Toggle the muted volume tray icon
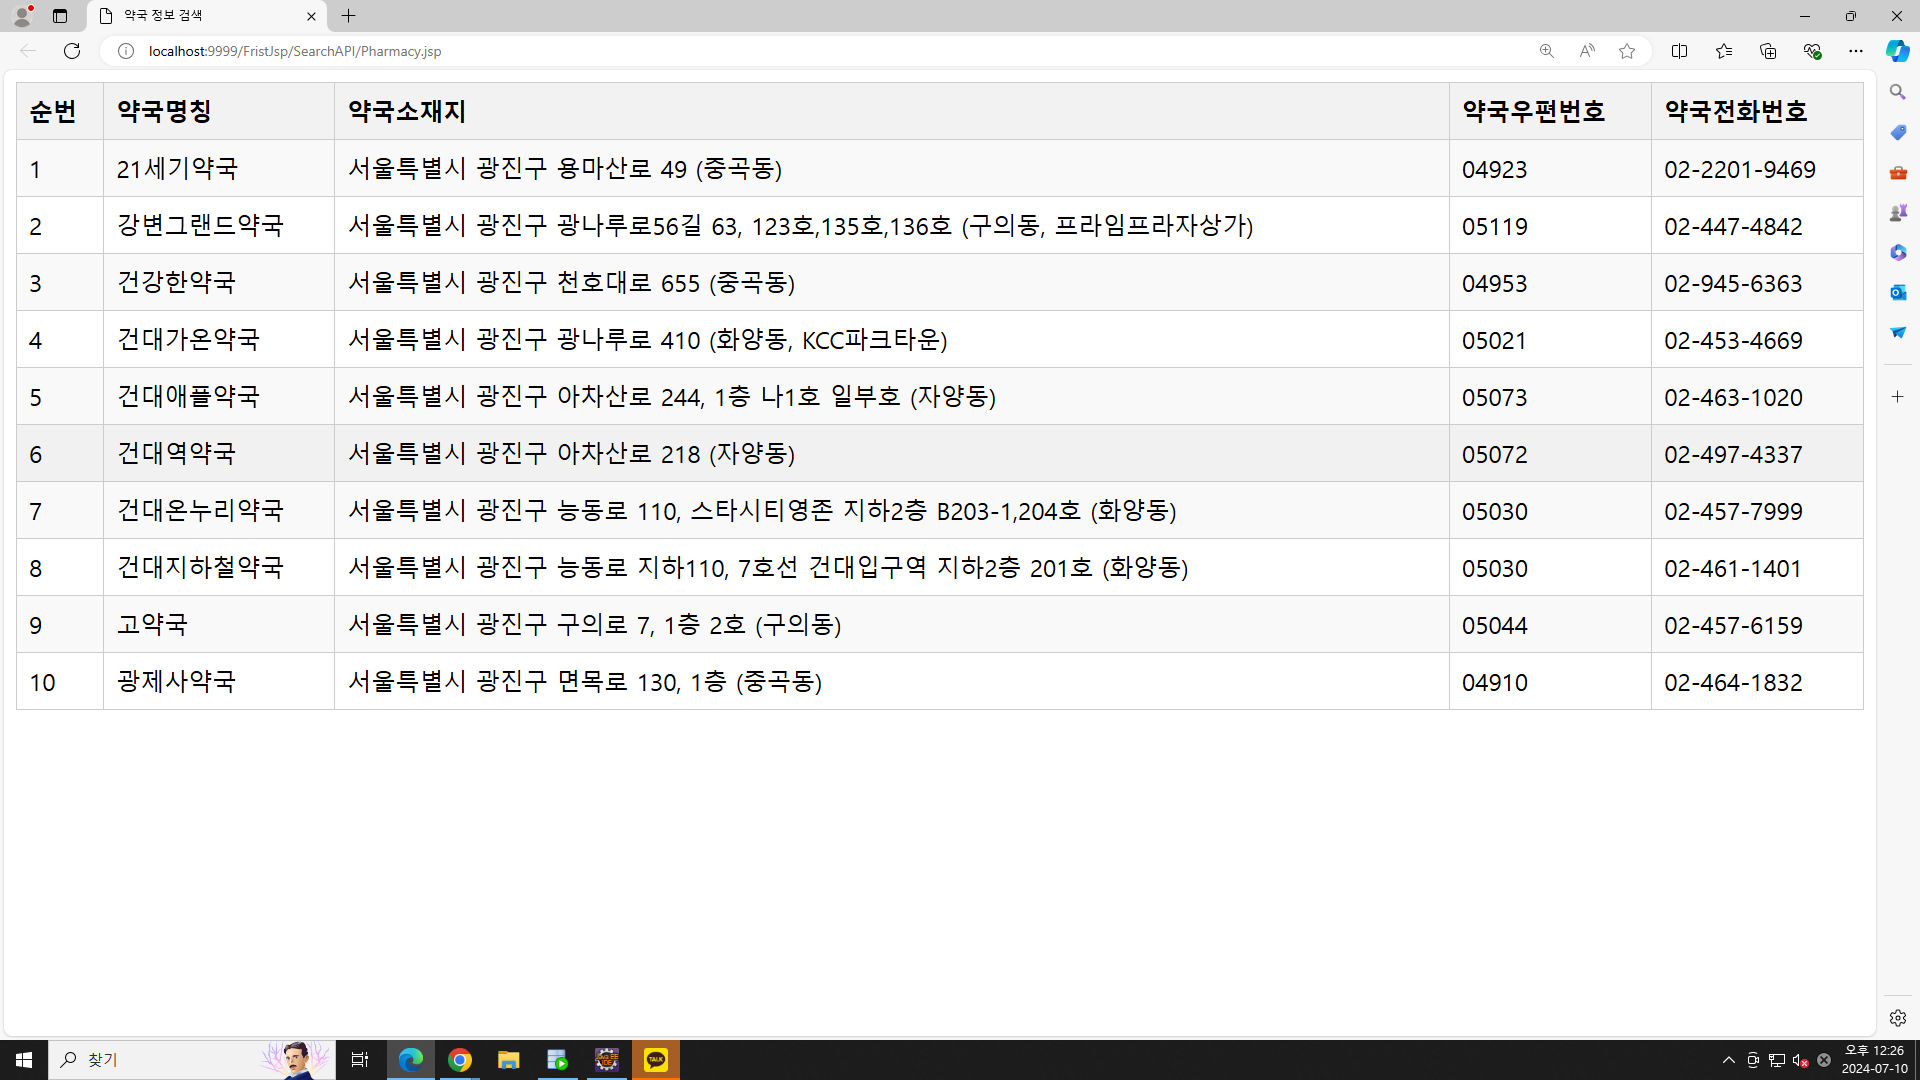Image resolution: width=1920 pixels, height=1080 pixels. (x=1800, y=1060)
